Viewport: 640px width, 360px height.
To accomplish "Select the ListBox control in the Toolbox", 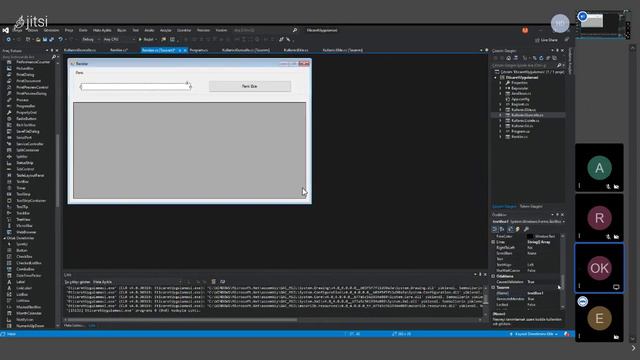I will [x=22, y=294].
